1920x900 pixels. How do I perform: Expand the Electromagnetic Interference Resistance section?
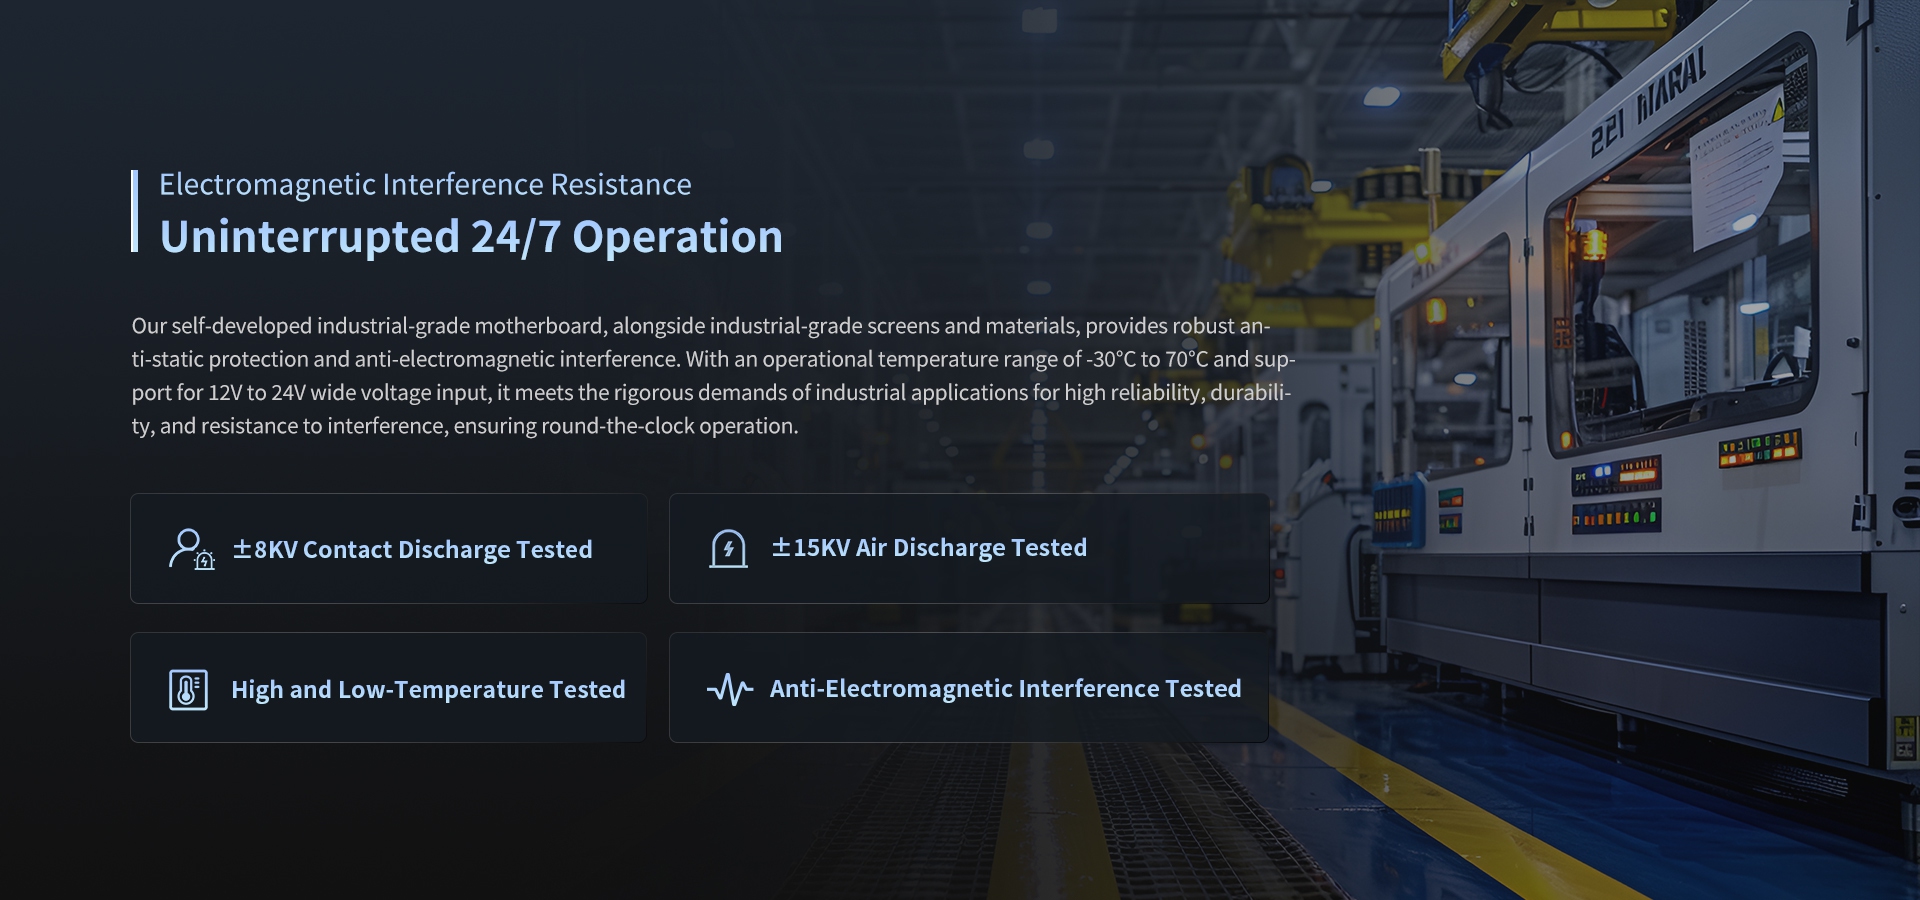tap(425, 184)
